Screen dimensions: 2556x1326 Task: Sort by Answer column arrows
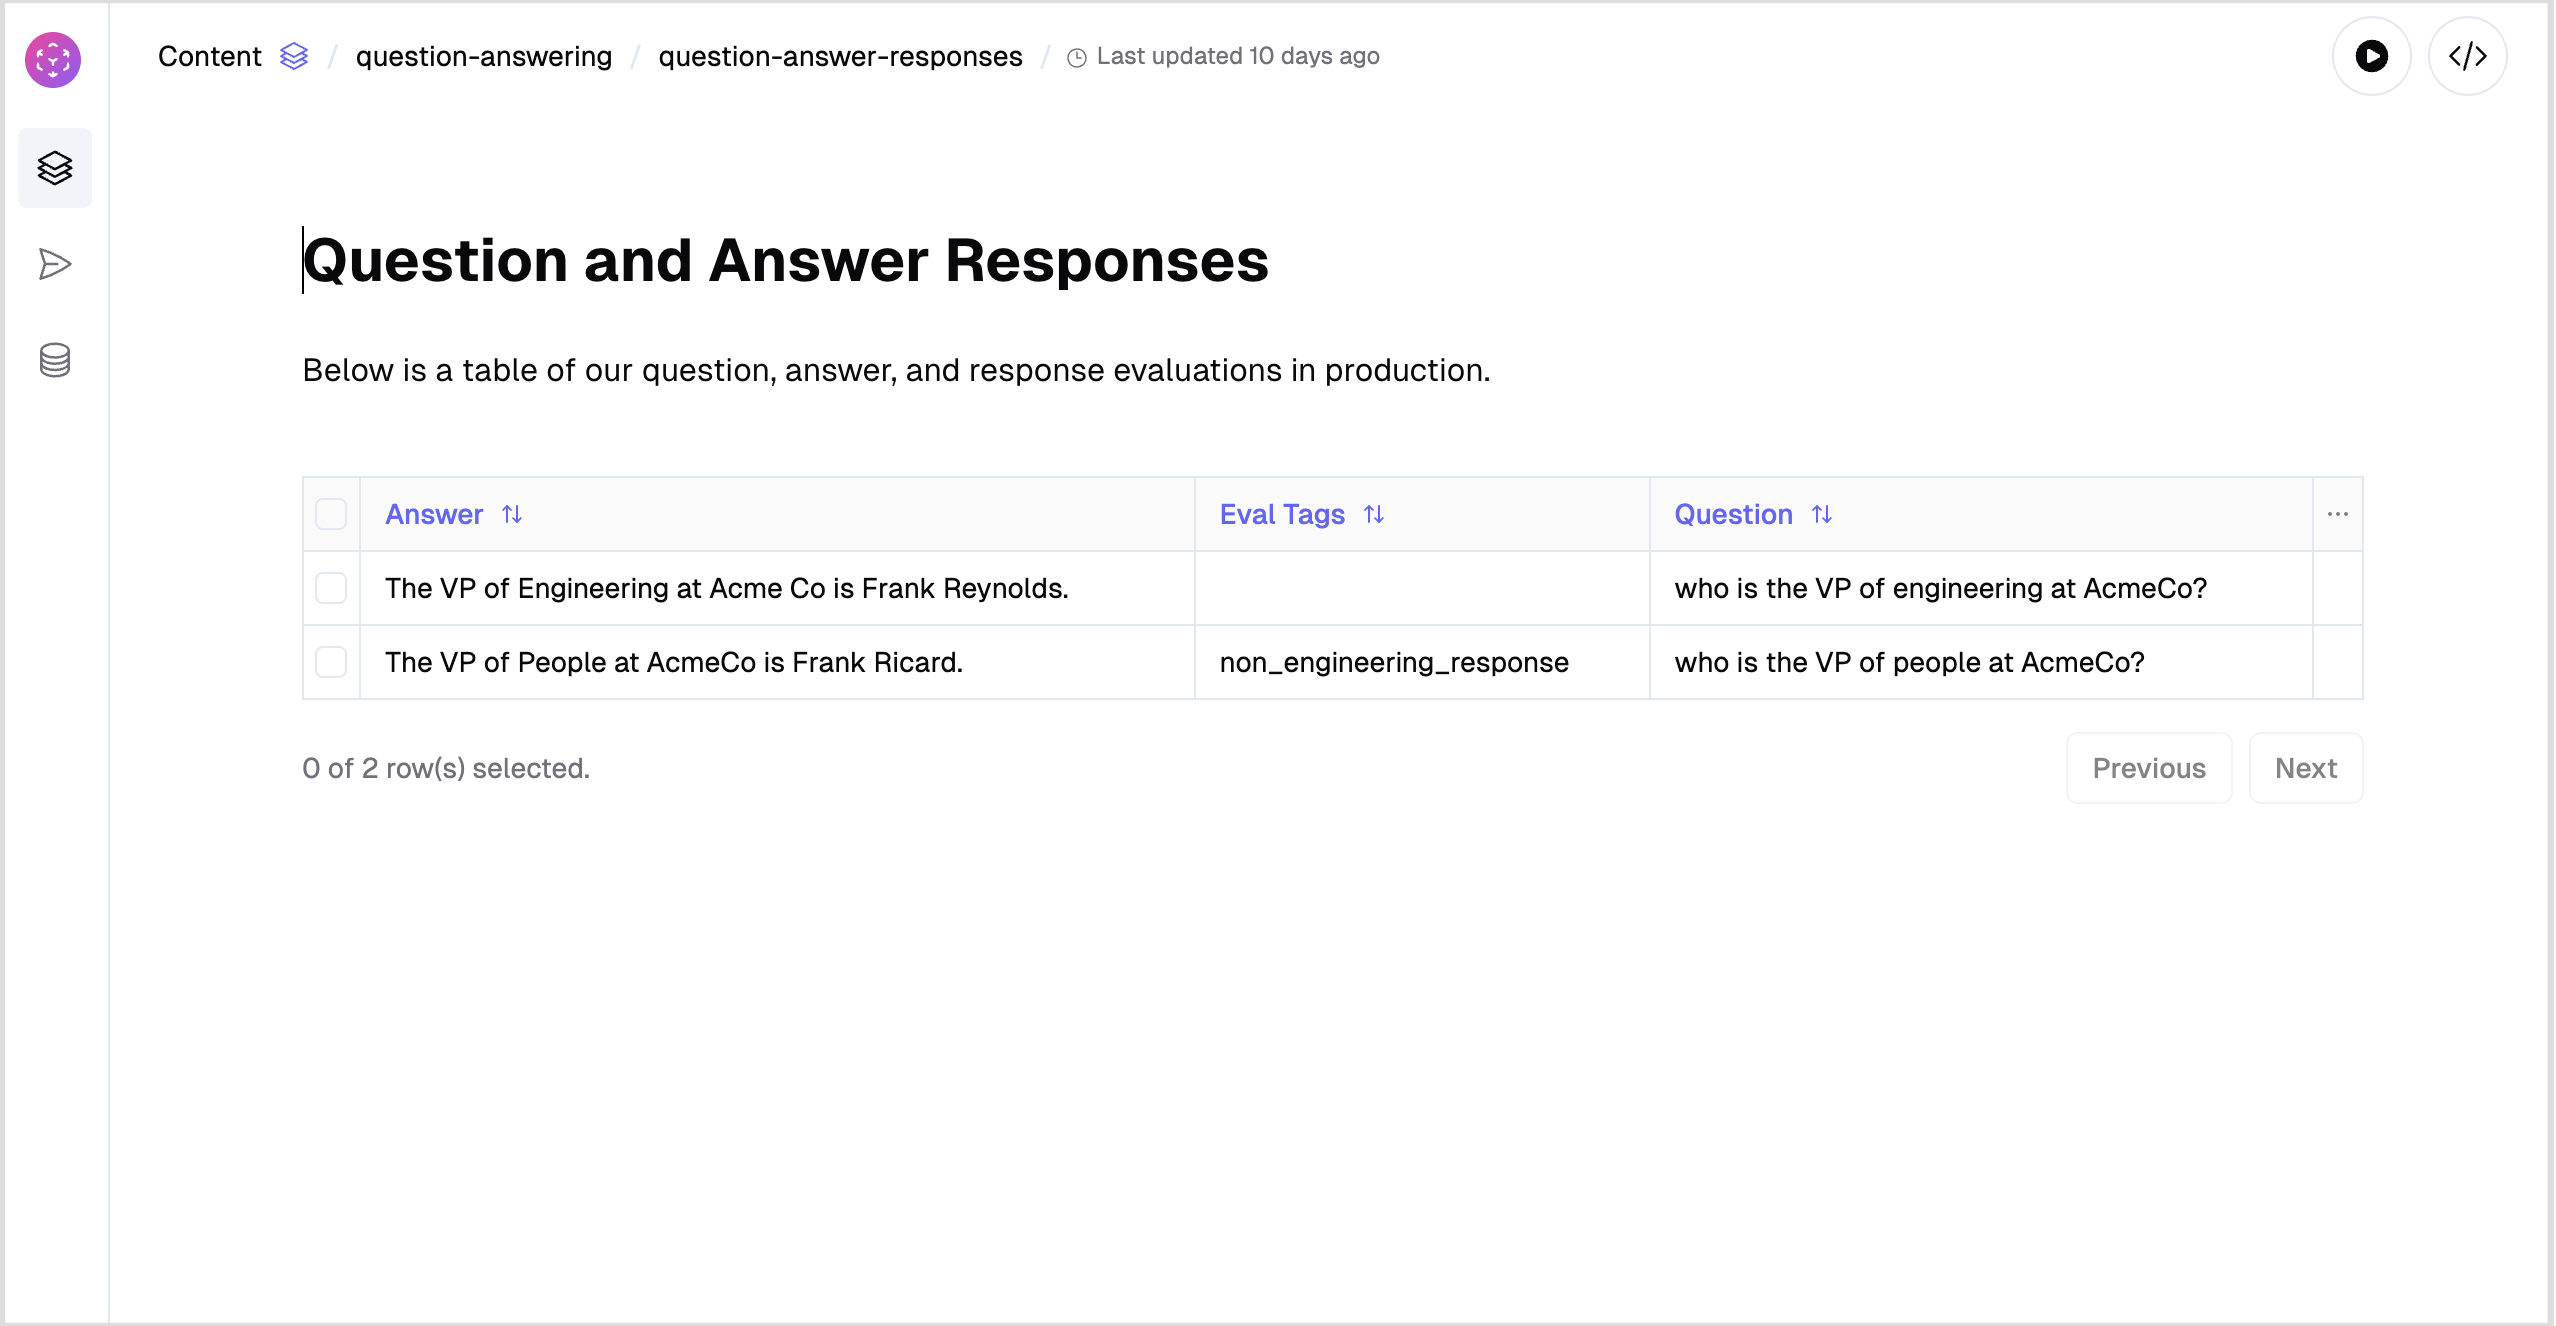coord(512,514)
